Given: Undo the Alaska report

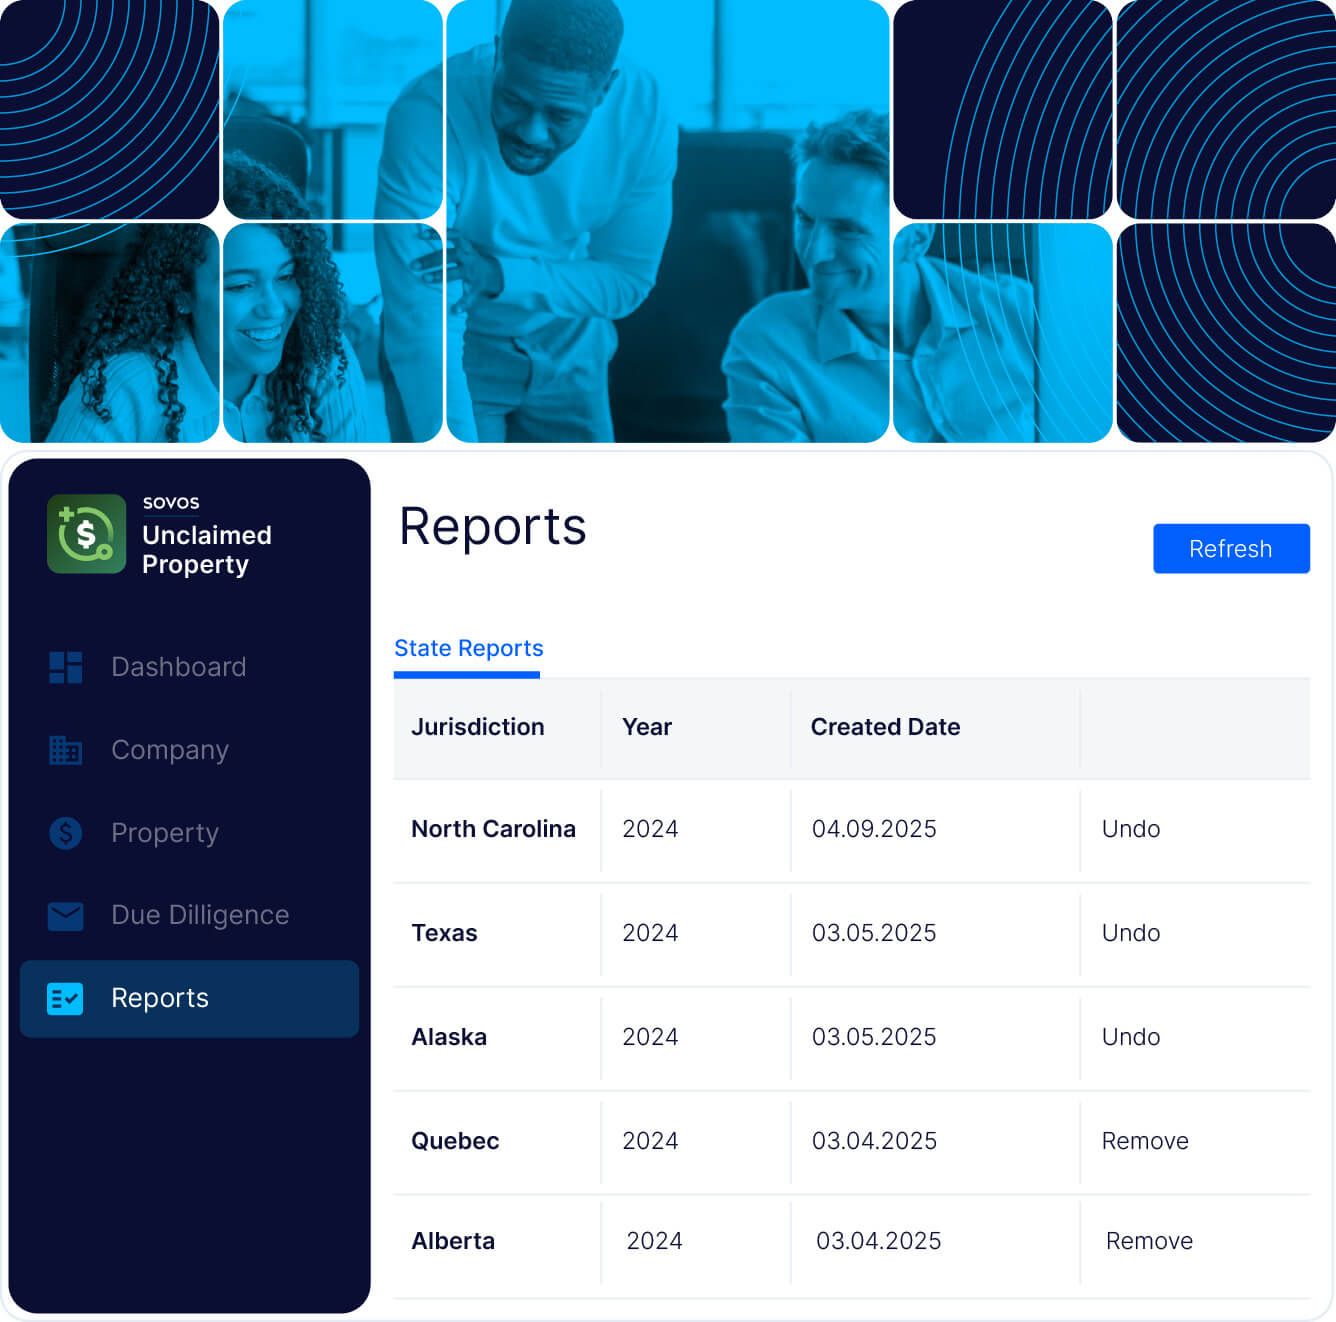Looking at the screenshot, I should 1130,1037.
